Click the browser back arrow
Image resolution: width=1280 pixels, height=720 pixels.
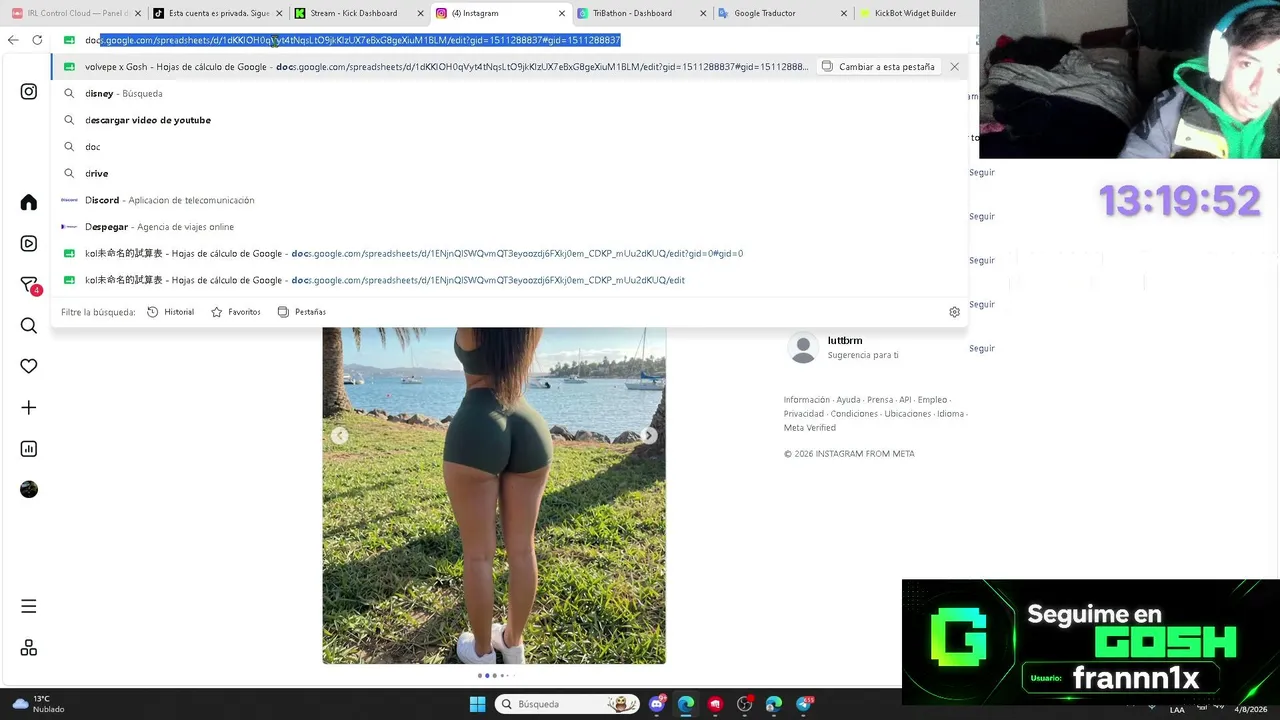click(x=13, y=40)
